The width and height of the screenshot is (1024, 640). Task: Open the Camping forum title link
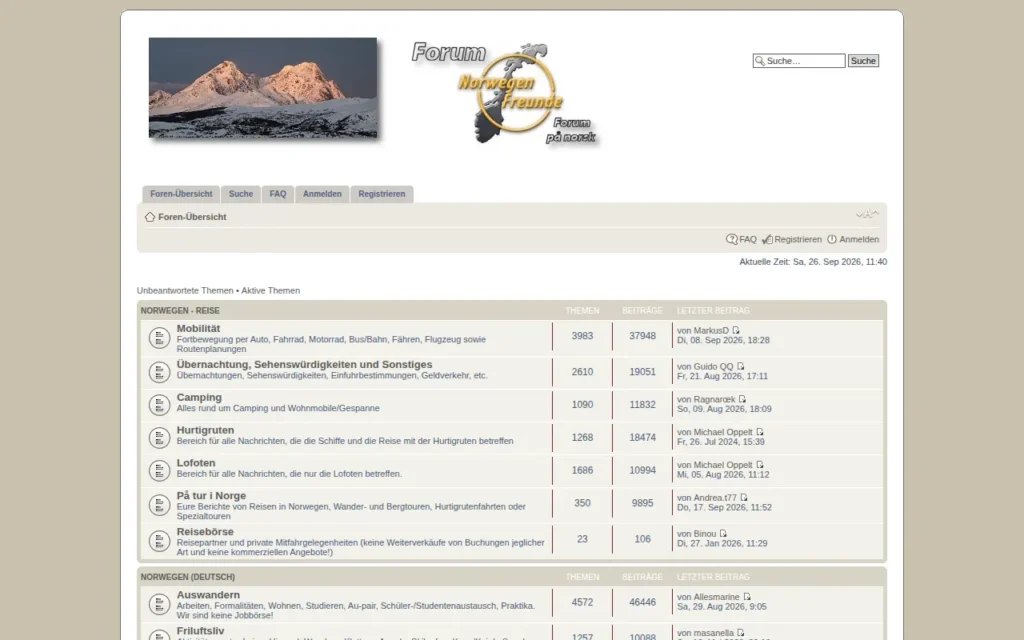click(199, 397)
